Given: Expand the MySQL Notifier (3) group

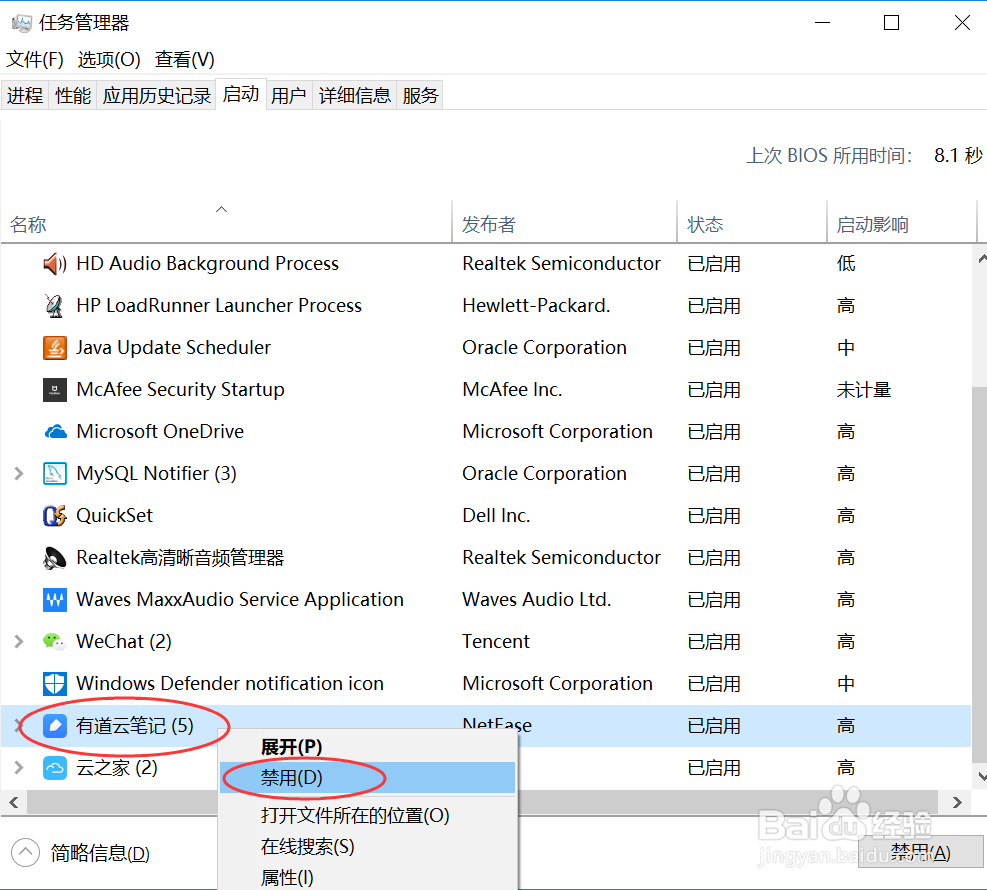Looking at the screenshot, I should (19, 473).
